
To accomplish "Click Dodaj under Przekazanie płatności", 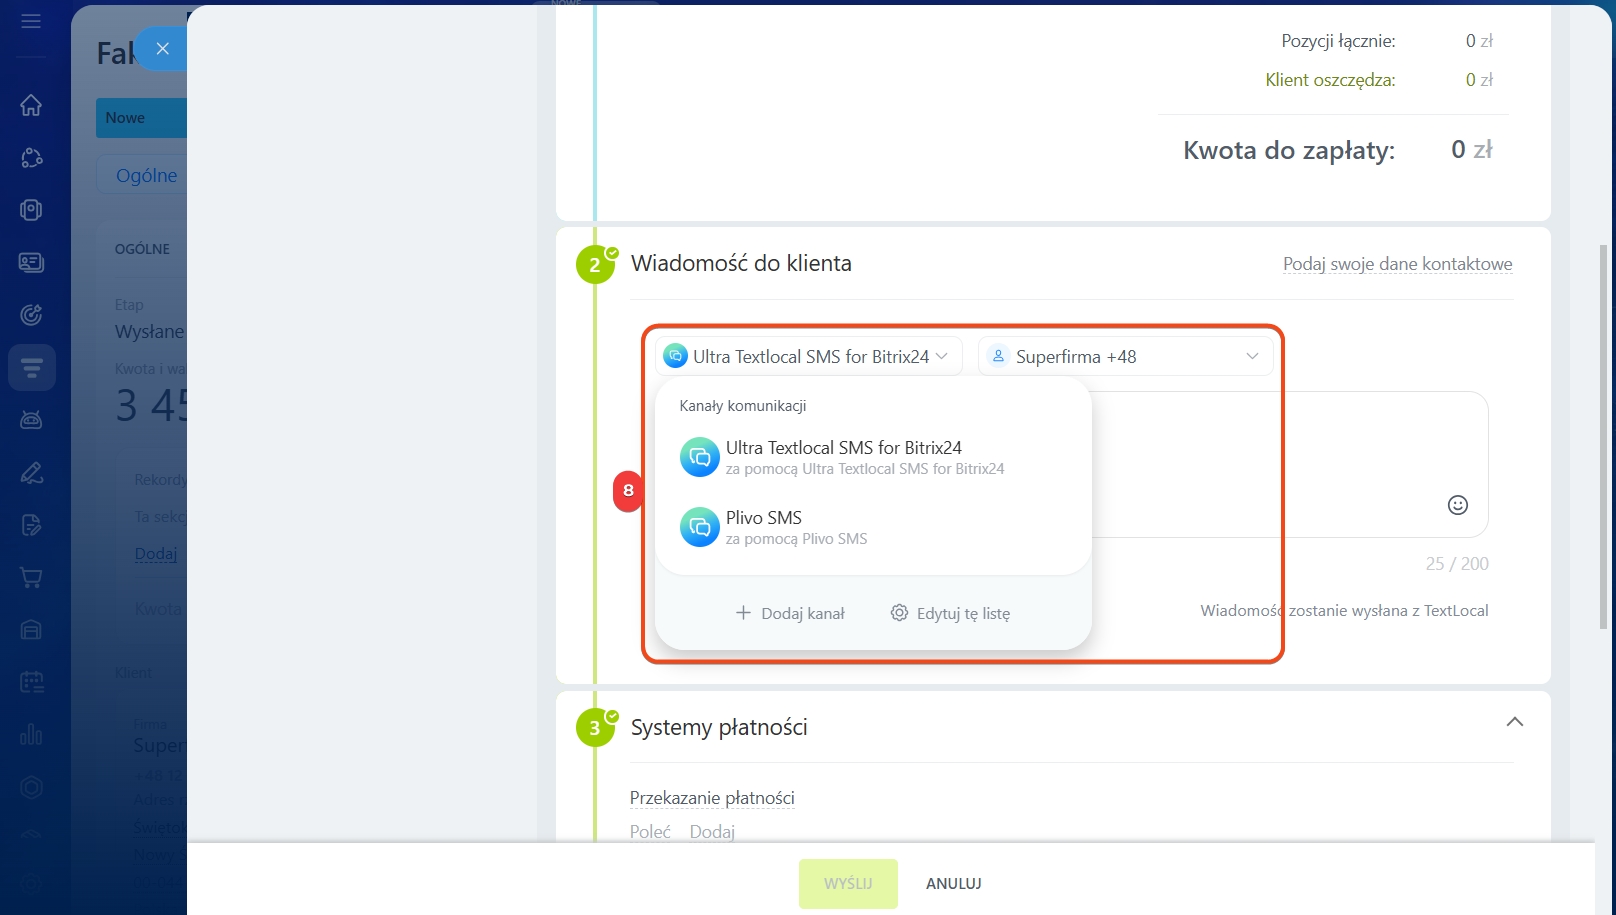I will [712, 832].
